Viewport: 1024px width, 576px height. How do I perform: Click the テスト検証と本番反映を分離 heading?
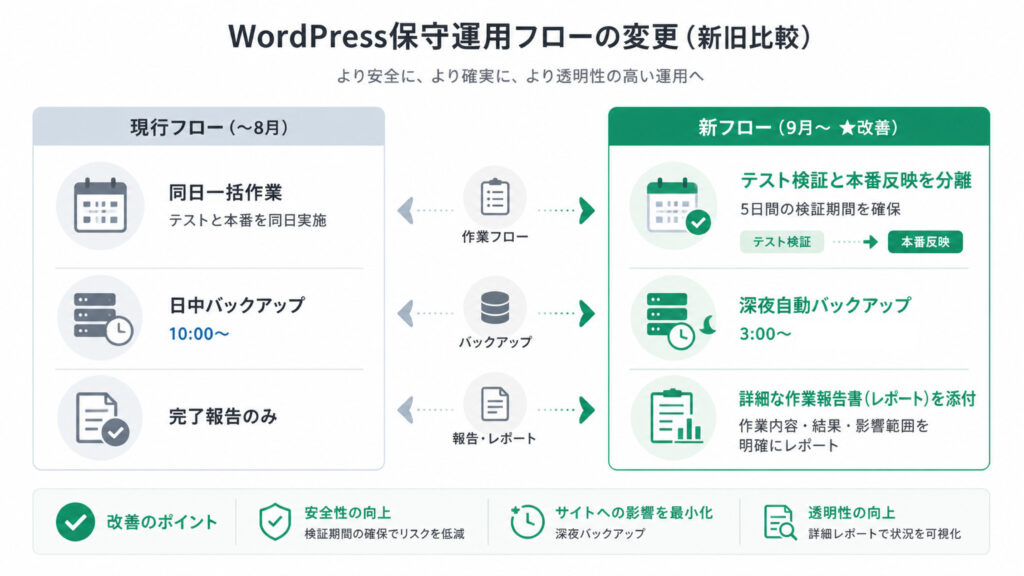click(x=856, y=180)
